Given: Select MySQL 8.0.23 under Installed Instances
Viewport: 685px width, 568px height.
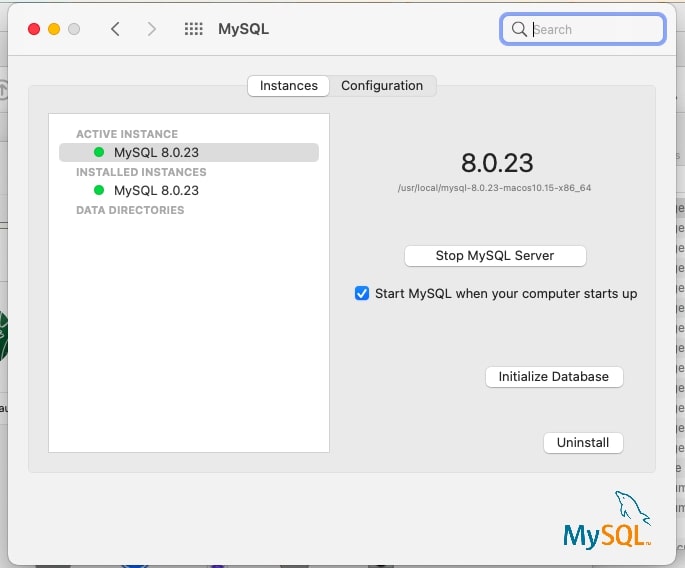Looking at the screenshot, I should 189,190.
